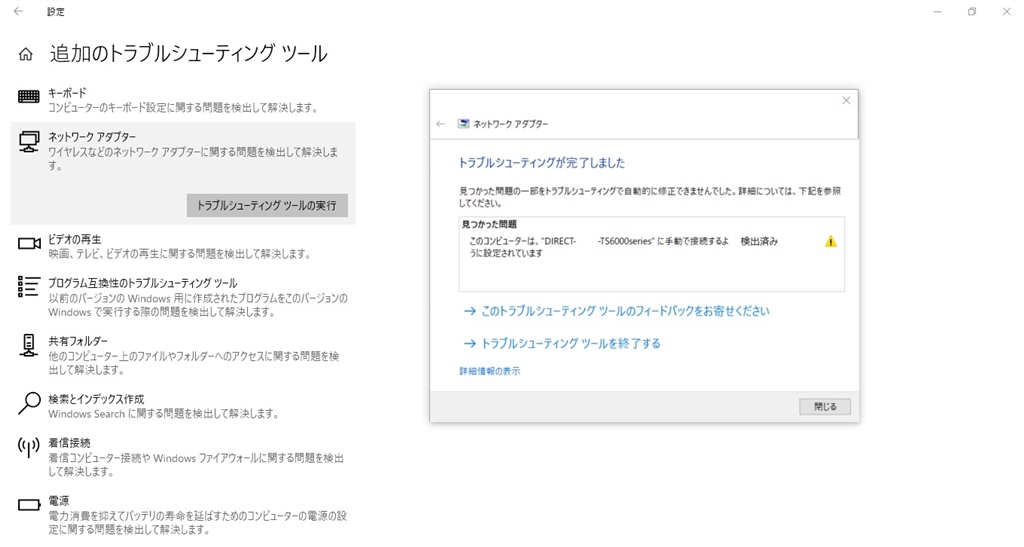
Task: Click the incoming connections antenna icon
Action: [28, 447]
